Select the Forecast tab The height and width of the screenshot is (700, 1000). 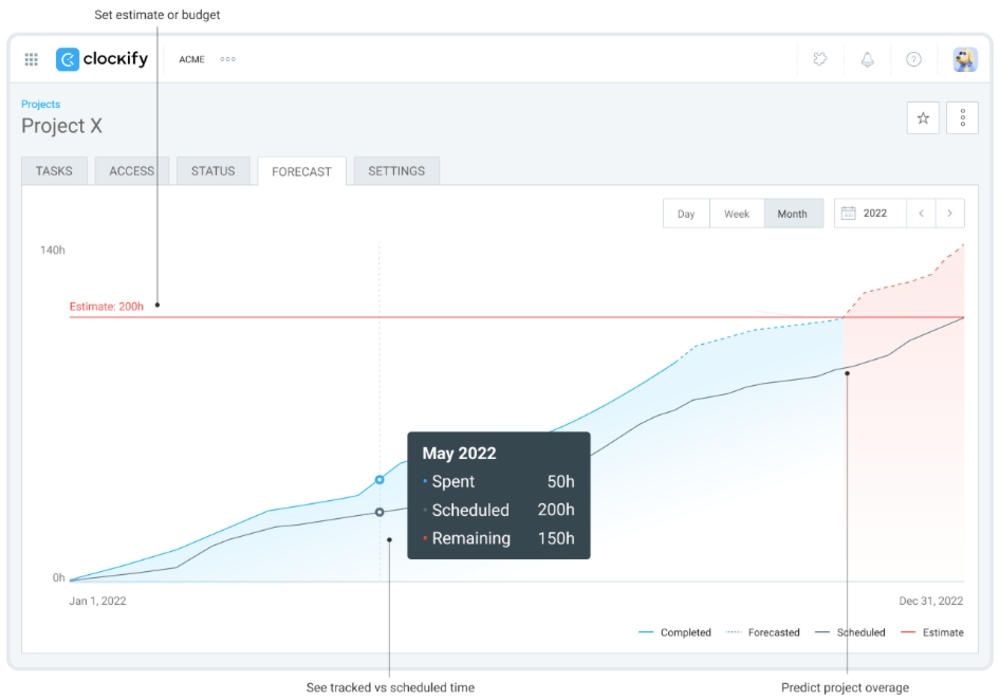click(x=302, y=171)
